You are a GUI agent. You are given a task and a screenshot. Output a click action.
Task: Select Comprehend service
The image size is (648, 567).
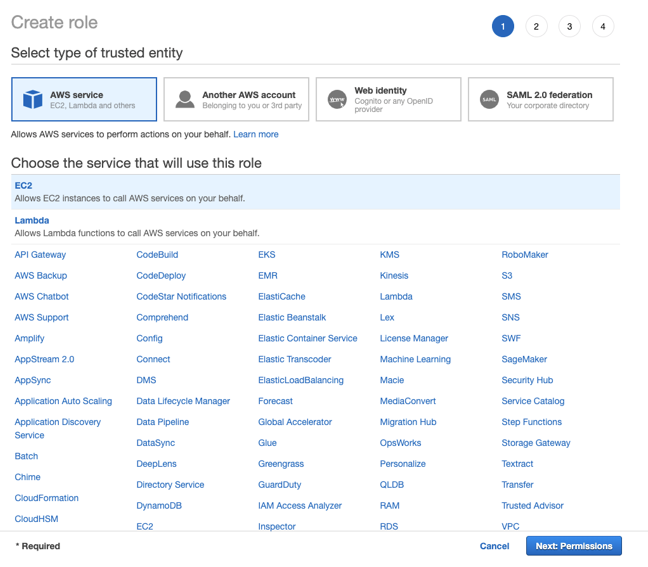(162, 317)
